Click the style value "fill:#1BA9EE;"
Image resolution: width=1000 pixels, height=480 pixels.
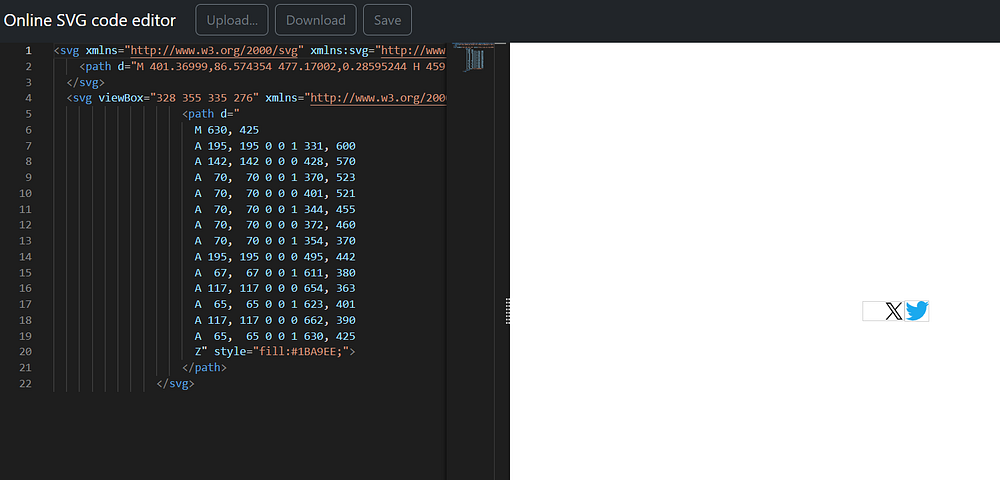pos(301,352)
